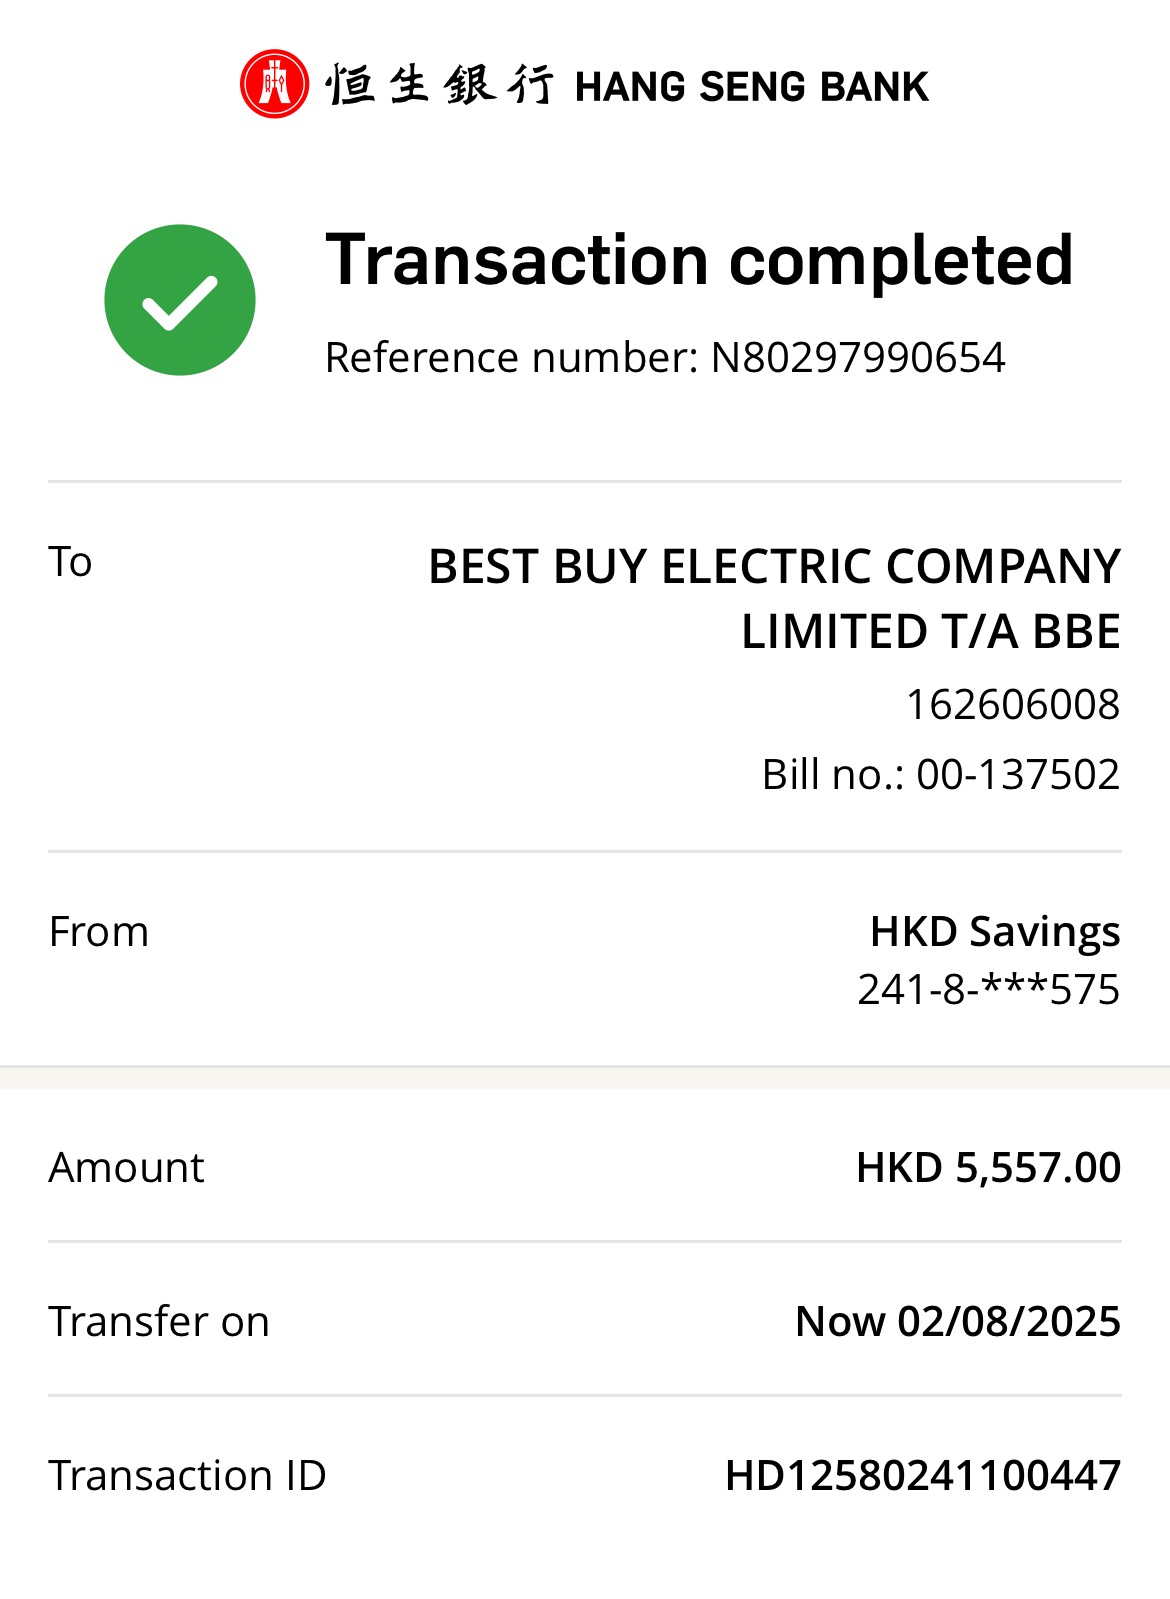The width and height of the screenshot is (1170, 1599).
Task: Click the payee name Best Buy Electric Company
Action: tap(774, 567)
